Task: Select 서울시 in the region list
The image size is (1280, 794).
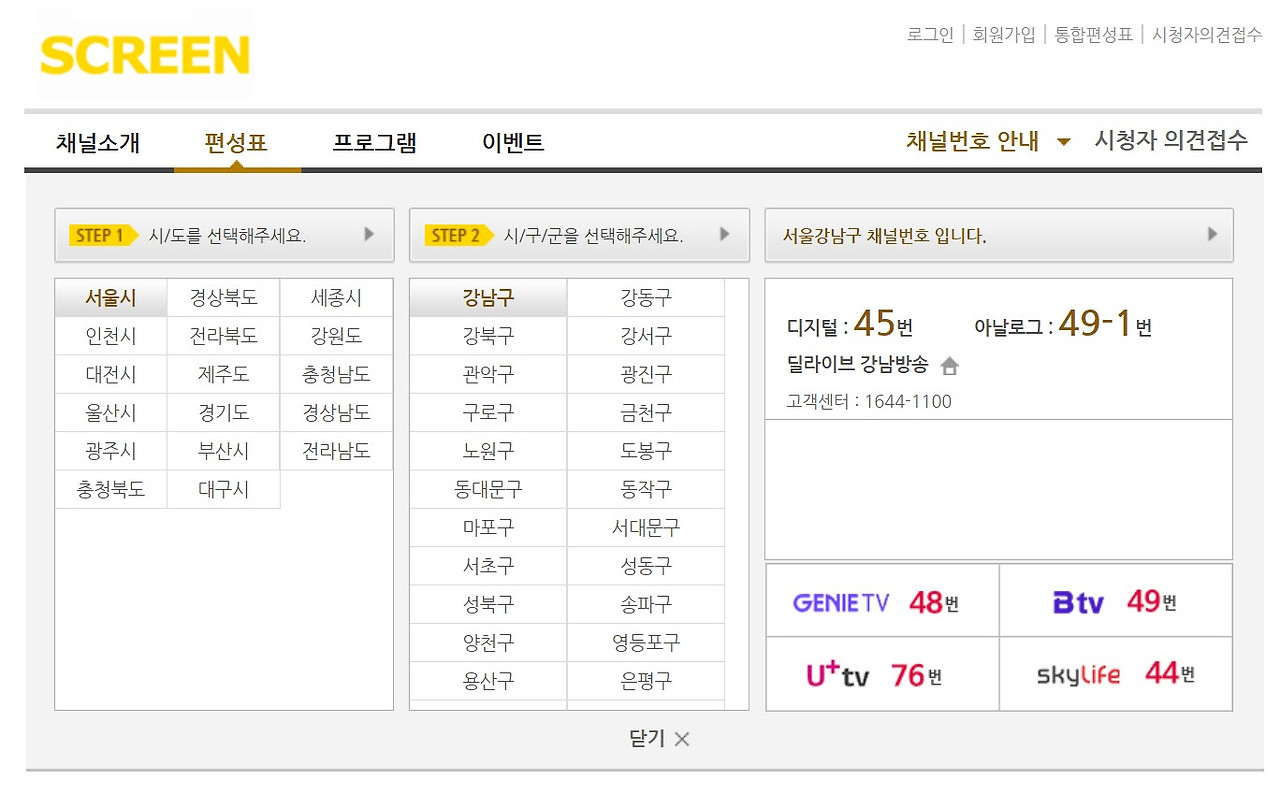Action: pyautogui.click(x=111, y=298)
